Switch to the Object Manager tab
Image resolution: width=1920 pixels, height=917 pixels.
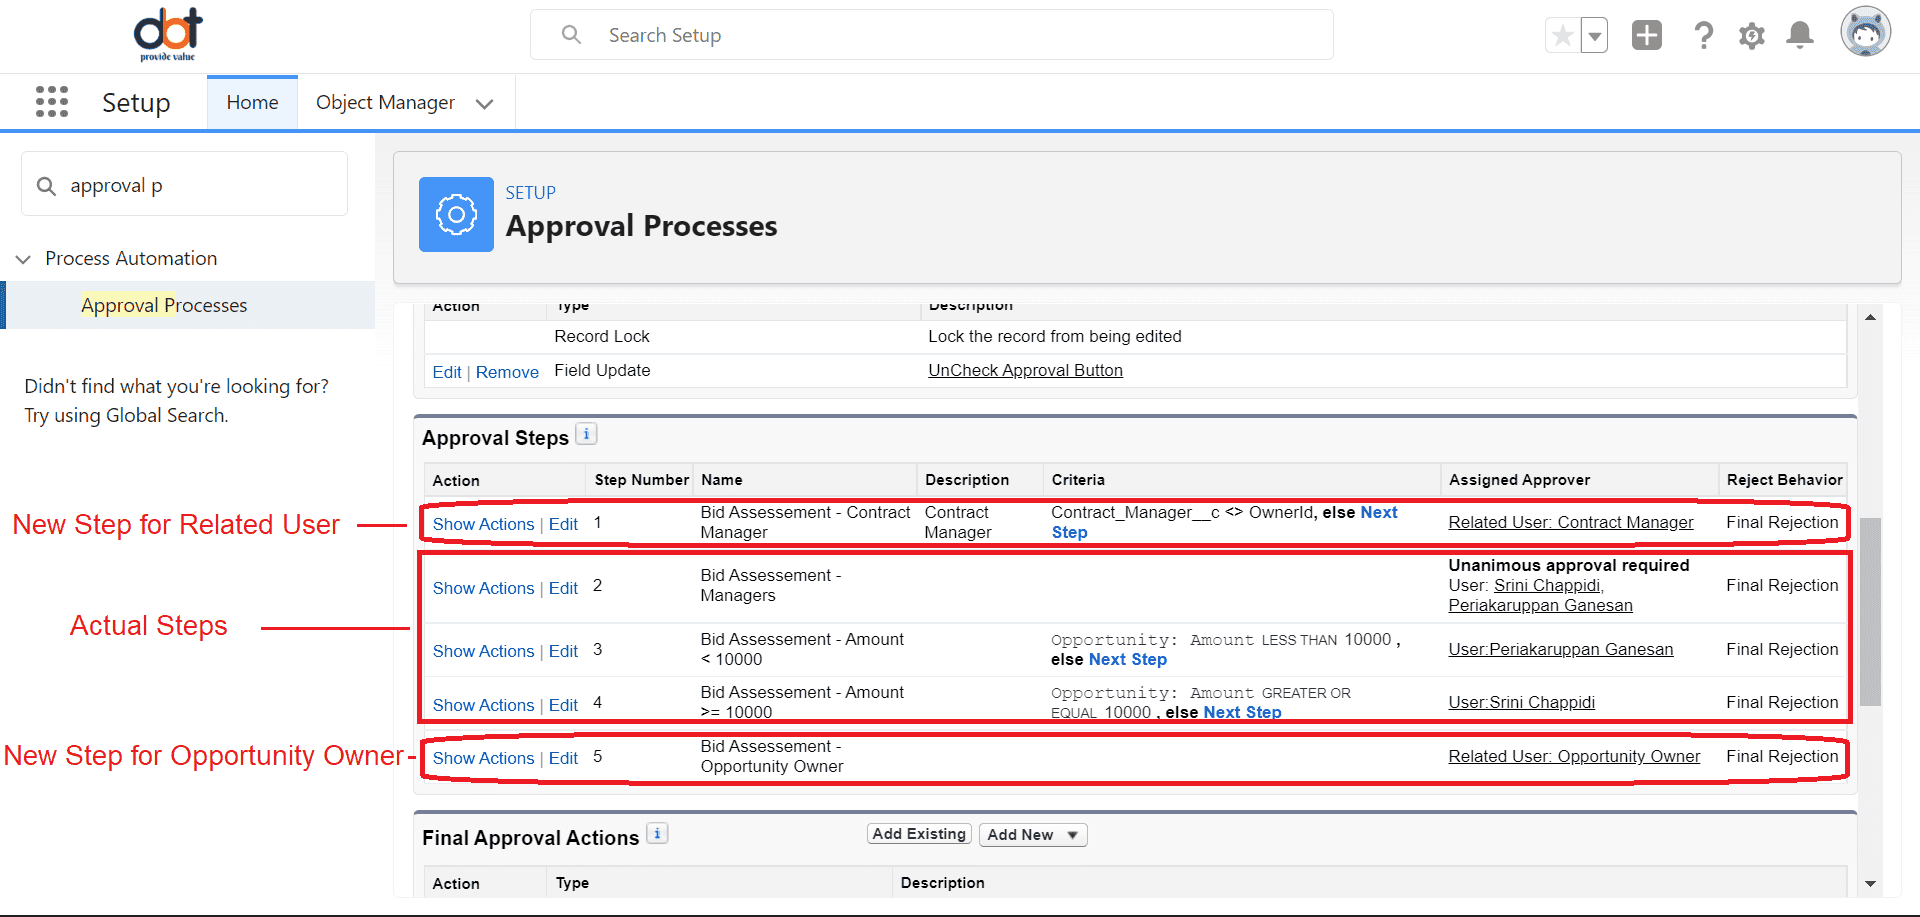(385, 102)
